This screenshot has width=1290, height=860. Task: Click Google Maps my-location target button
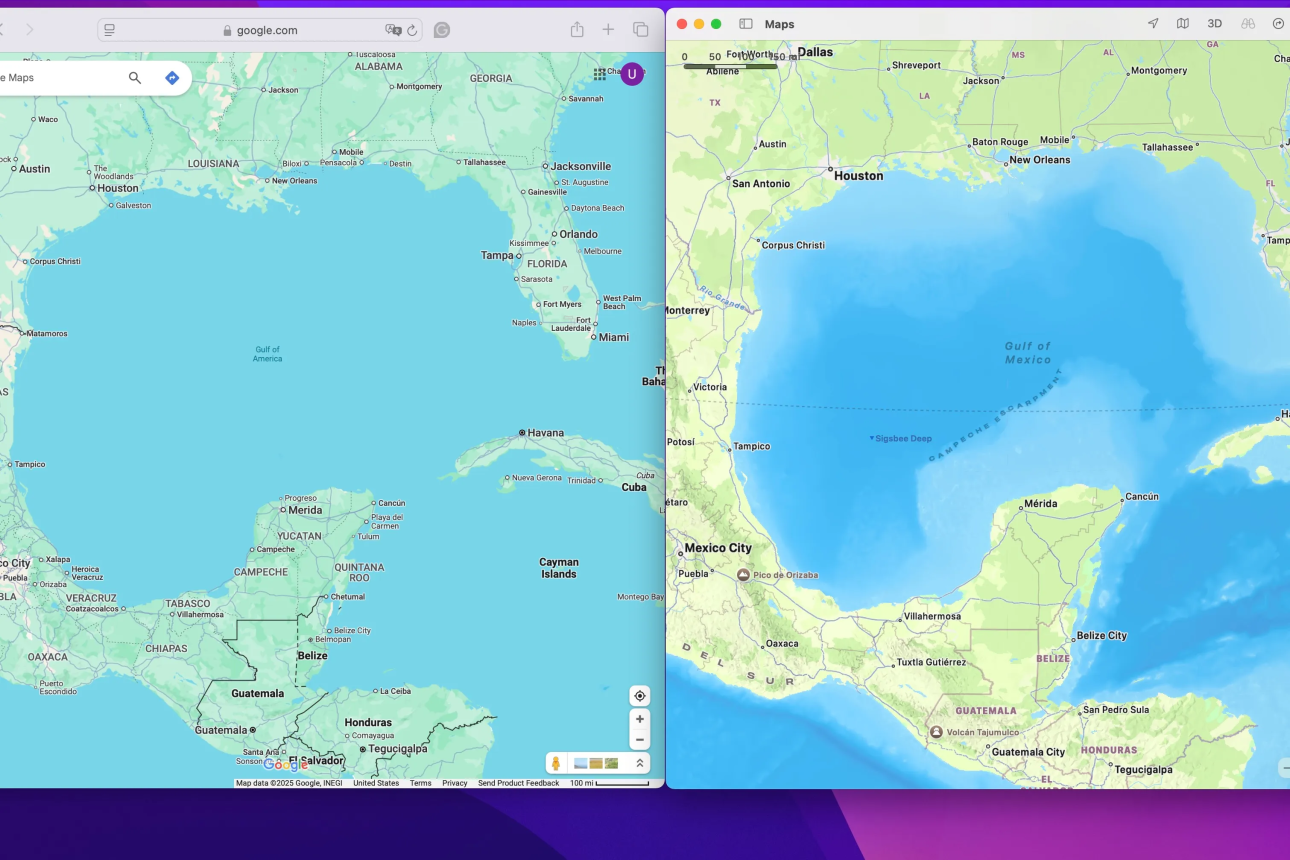(640, 696)
